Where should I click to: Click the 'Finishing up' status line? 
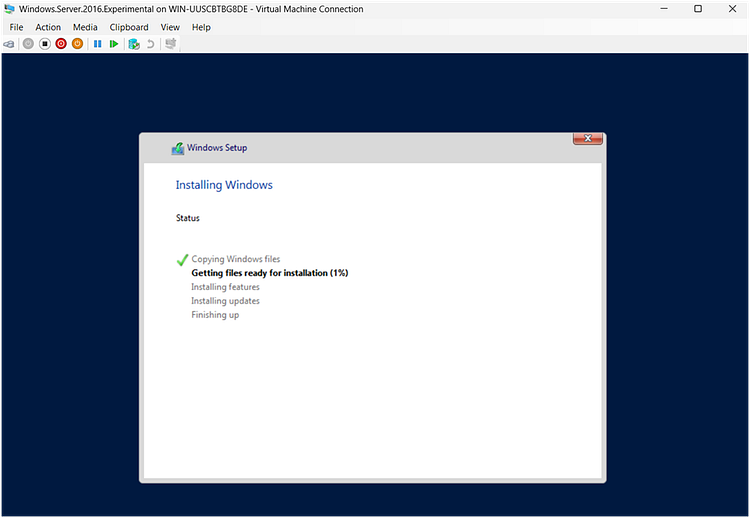pos(215,315)
